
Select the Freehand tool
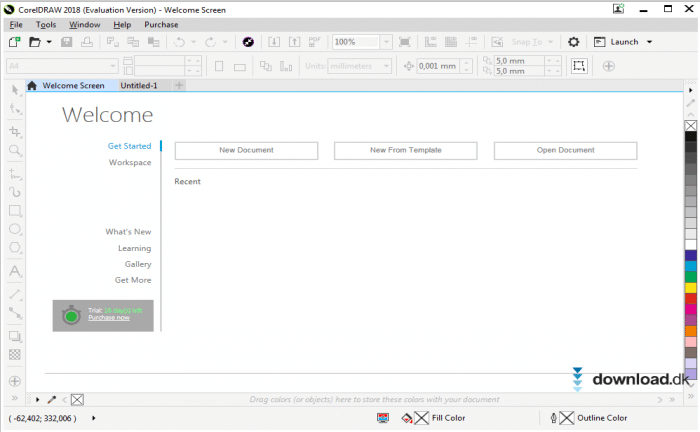point(15,174)
